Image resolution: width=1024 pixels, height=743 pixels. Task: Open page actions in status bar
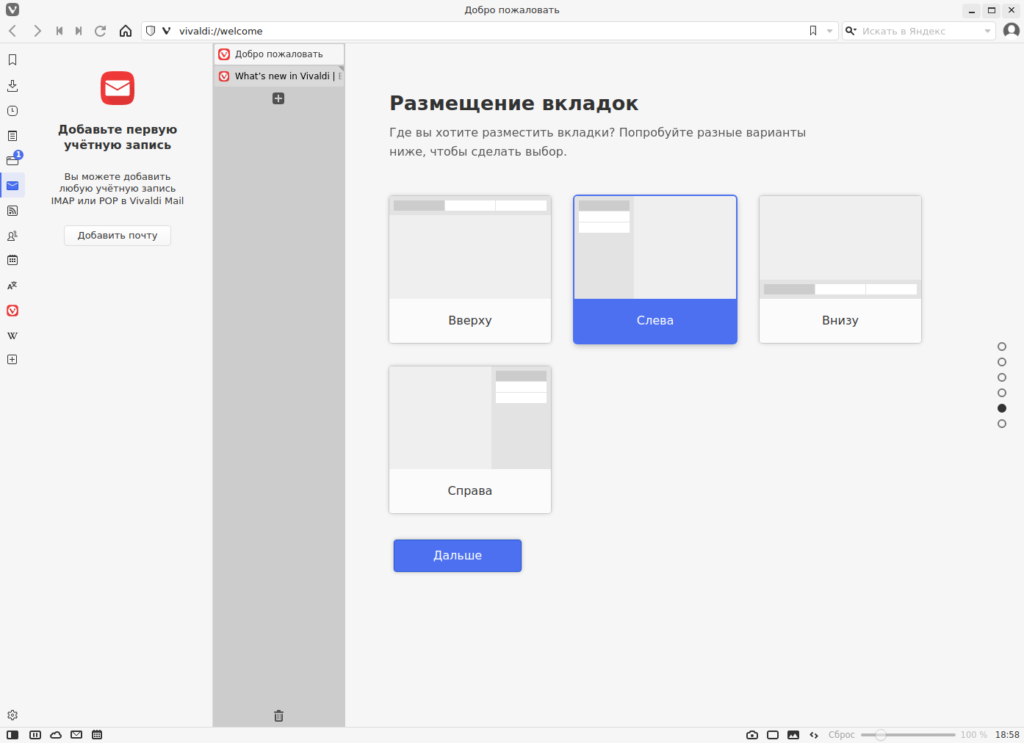[814, 735]
